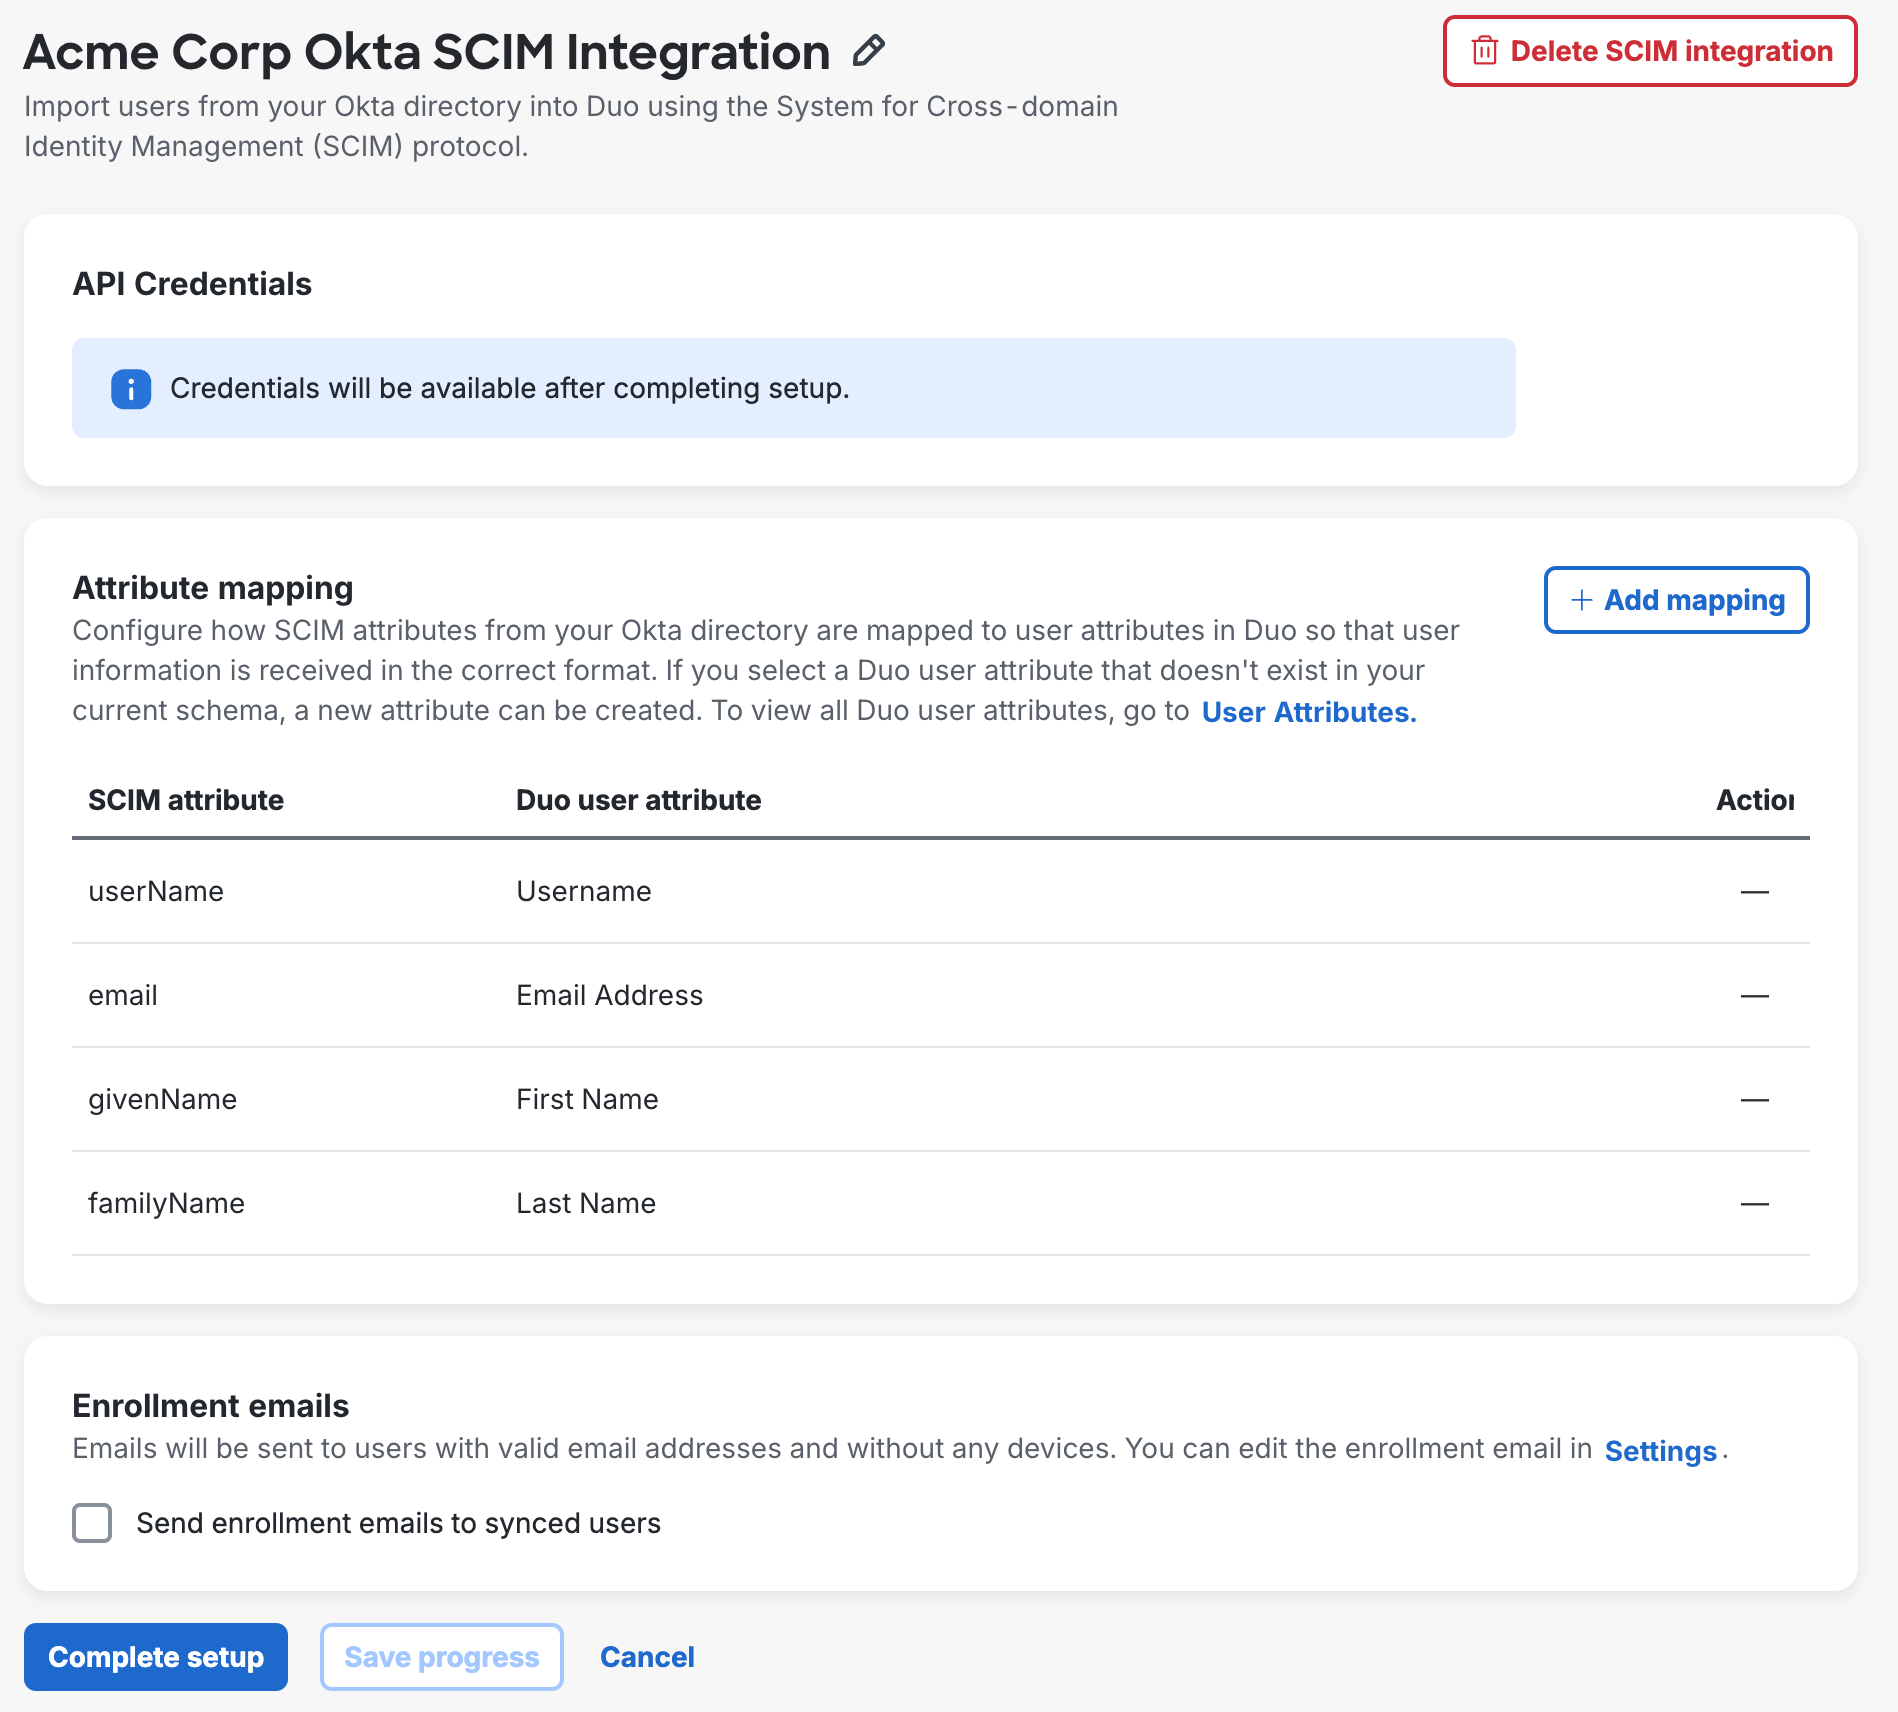This screenshot has height=1712, width=1898.
Task: Enable sending enrollment emails to synced users
Action: [x=92, y=1523]
